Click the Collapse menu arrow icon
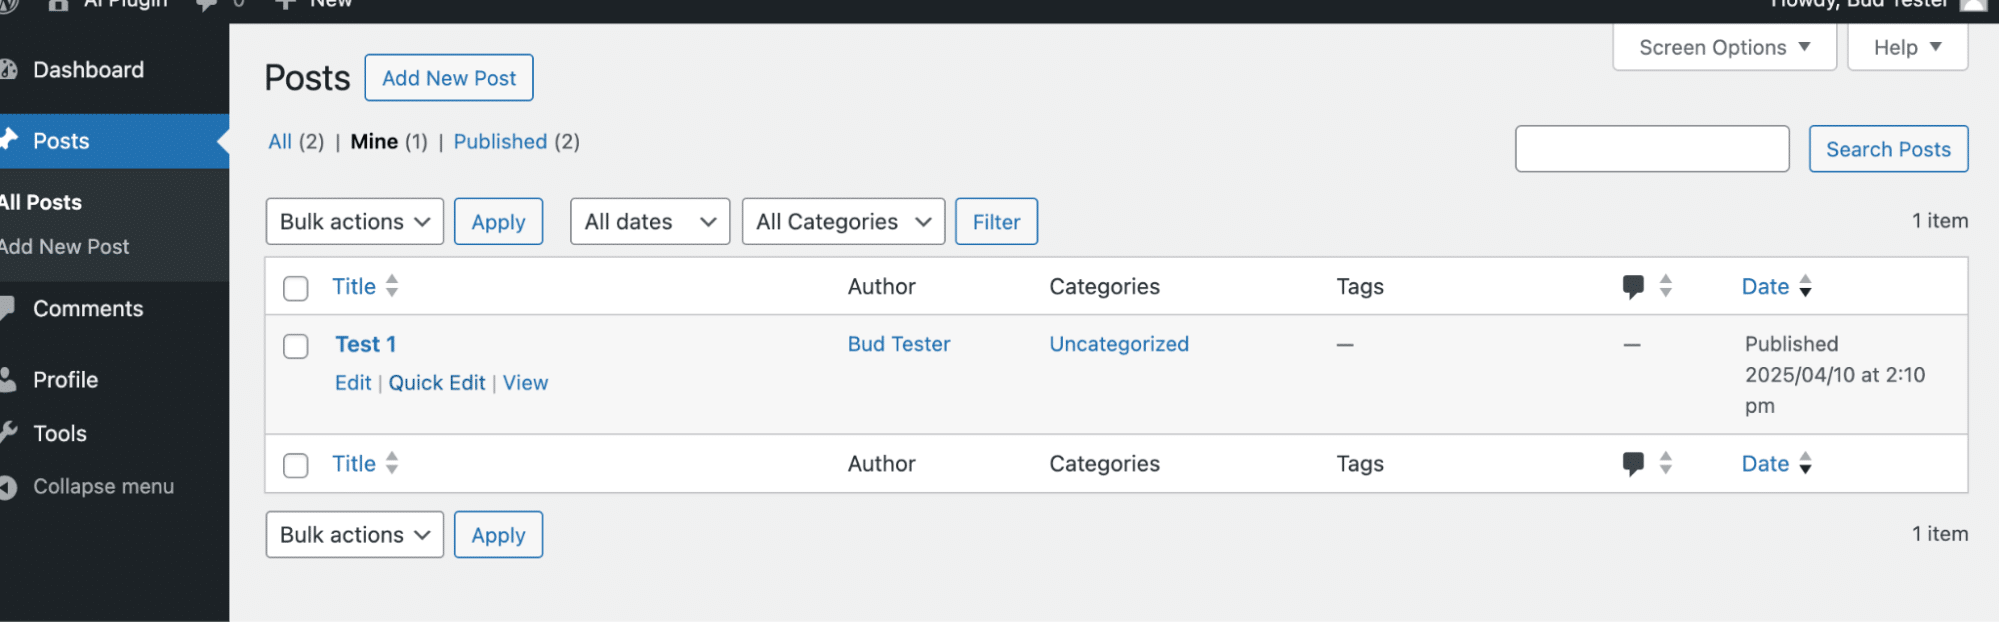1999x622 pixels. pyautogui.click(x=8, y=487)
